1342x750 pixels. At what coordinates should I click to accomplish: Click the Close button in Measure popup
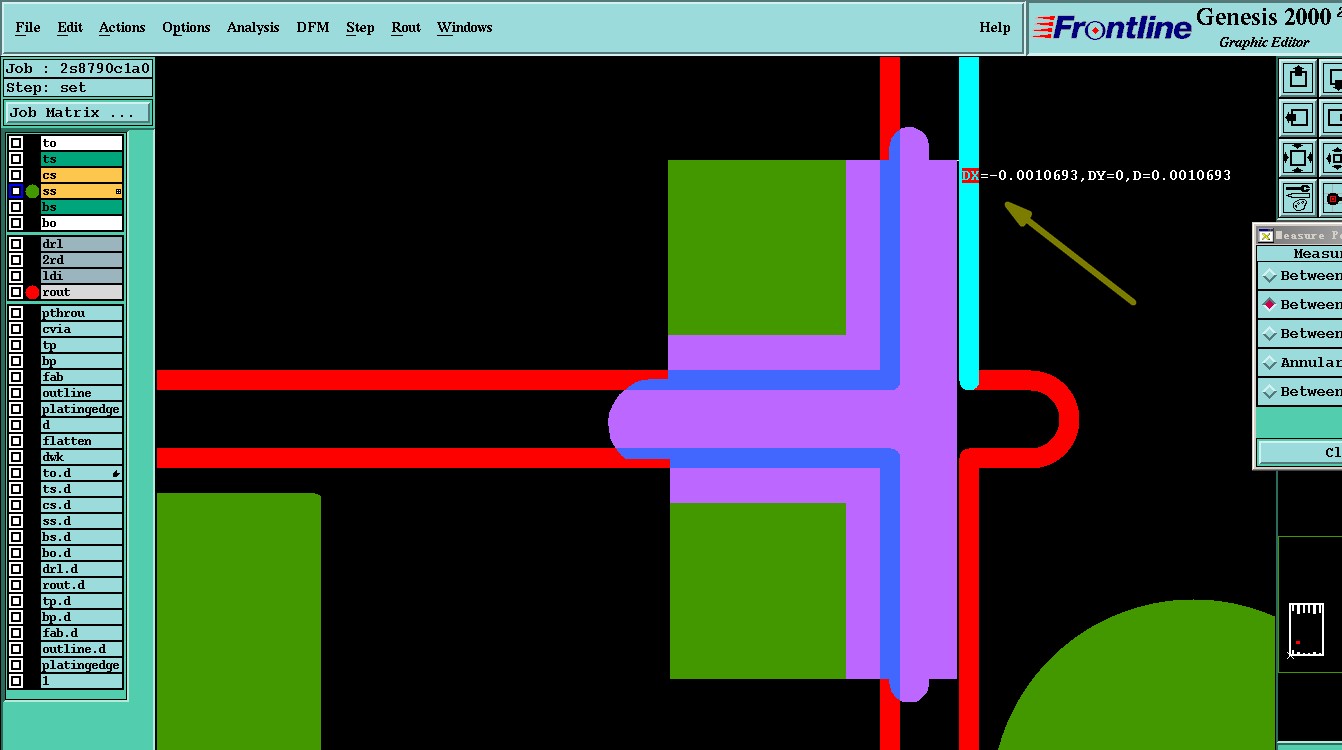(x=1300, y=453)
